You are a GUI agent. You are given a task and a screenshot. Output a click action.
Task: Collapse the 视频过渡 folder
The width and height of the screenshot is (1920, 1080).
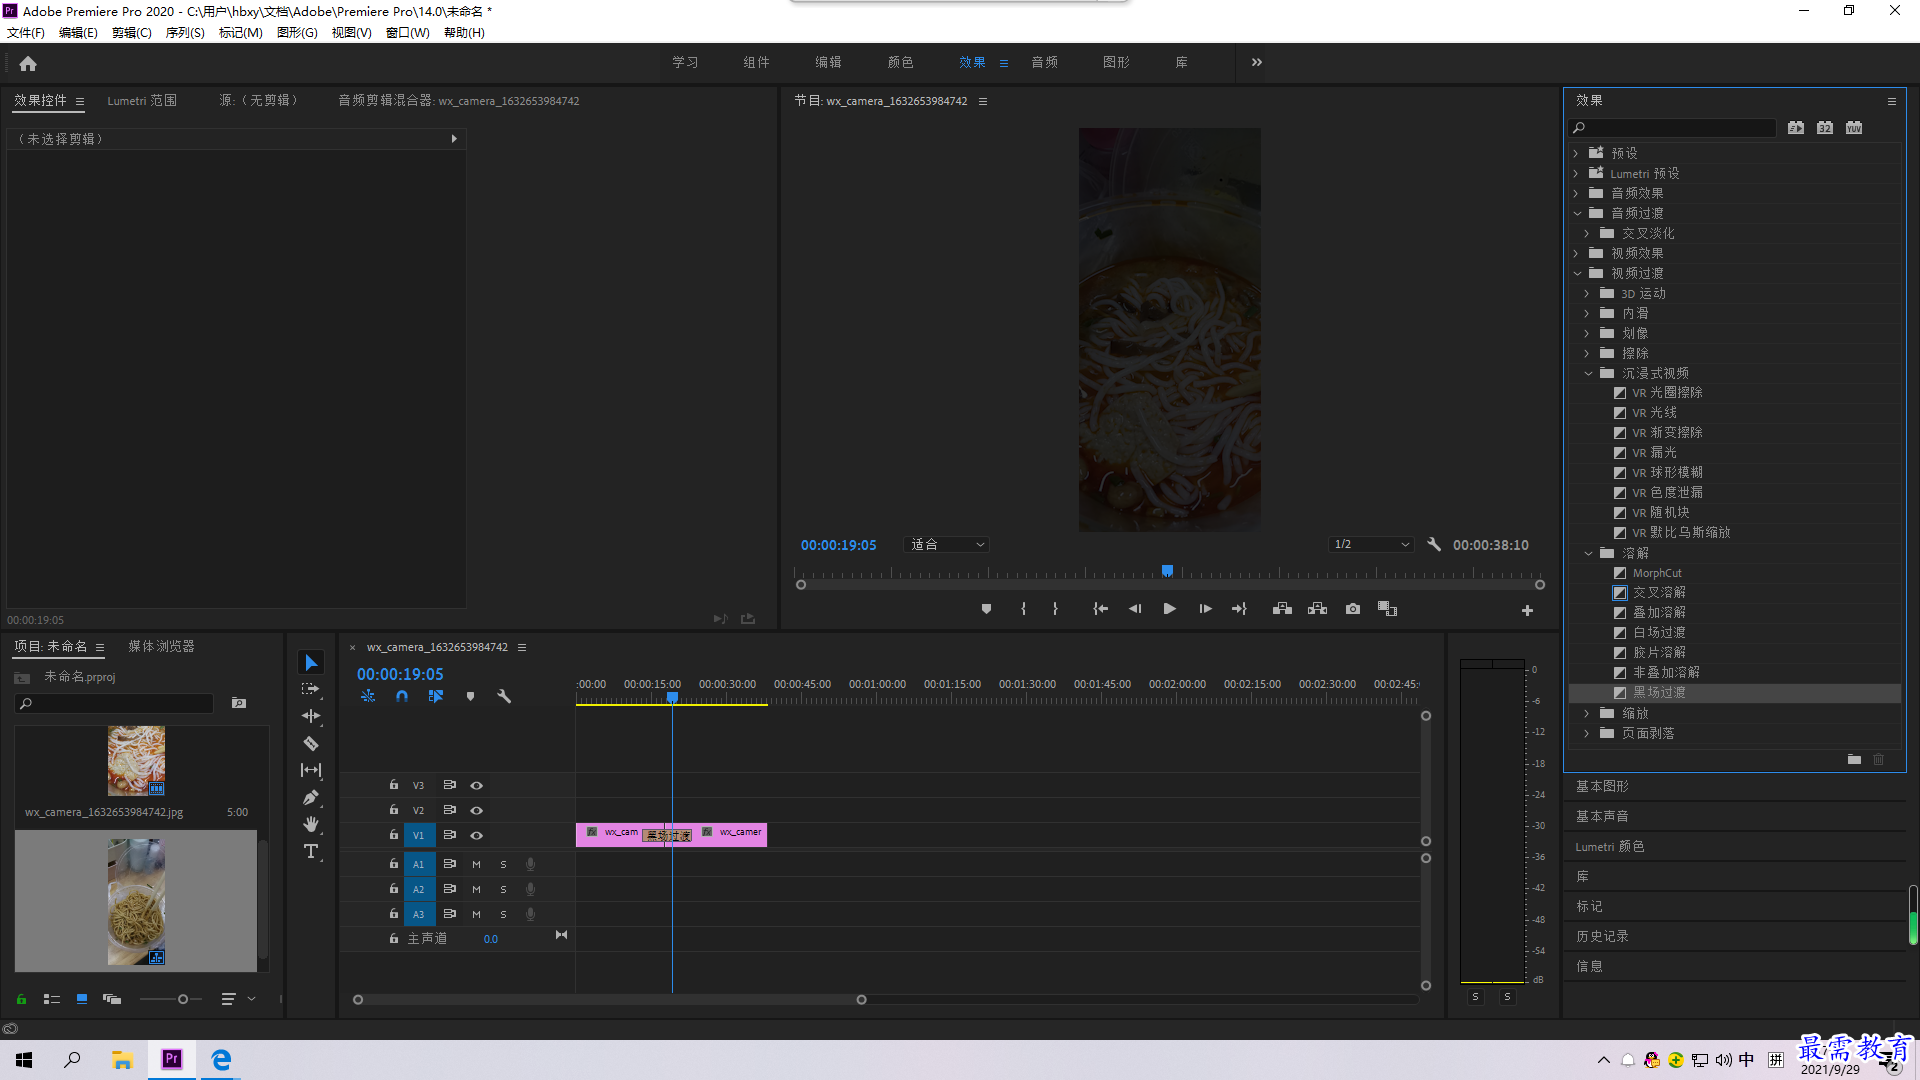pyautogui.click(x=1577, y=274)
